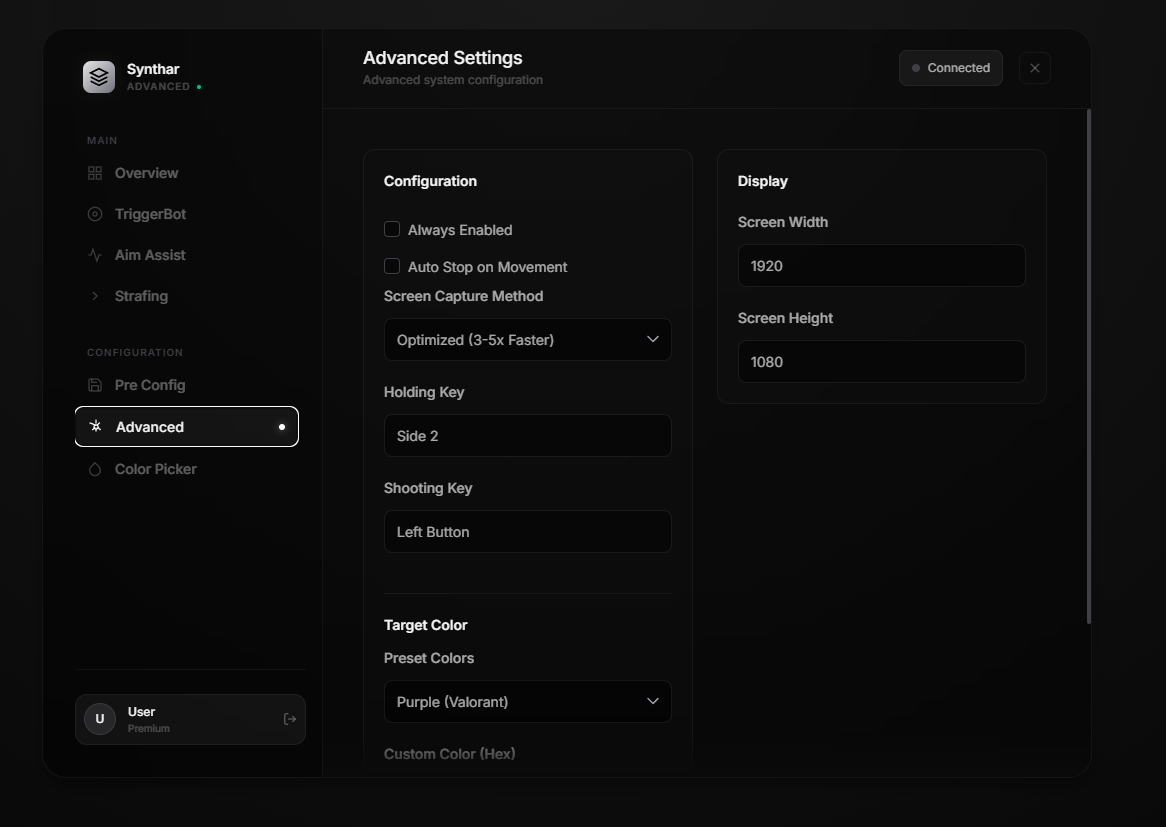The image size is (1166, 827).
Task: Click the logout arrow icon
Action: pos(289,719)
